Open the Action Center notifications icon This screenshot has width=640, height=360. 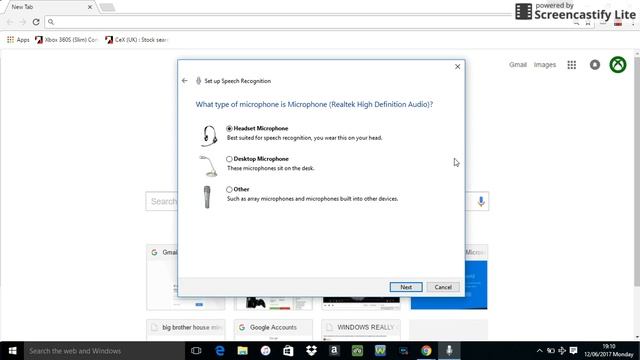pos(573,351)
